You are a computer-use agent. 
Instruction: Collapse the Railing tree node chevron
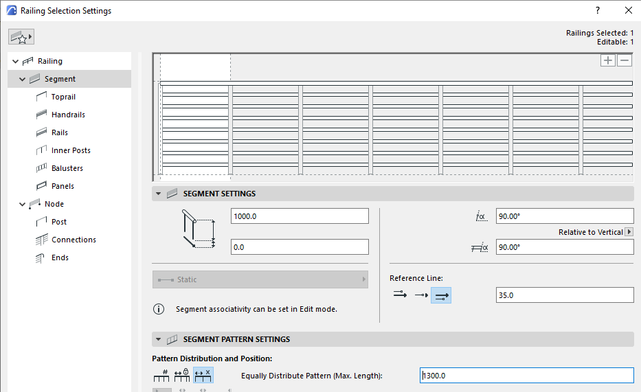(x=16, y=61)
